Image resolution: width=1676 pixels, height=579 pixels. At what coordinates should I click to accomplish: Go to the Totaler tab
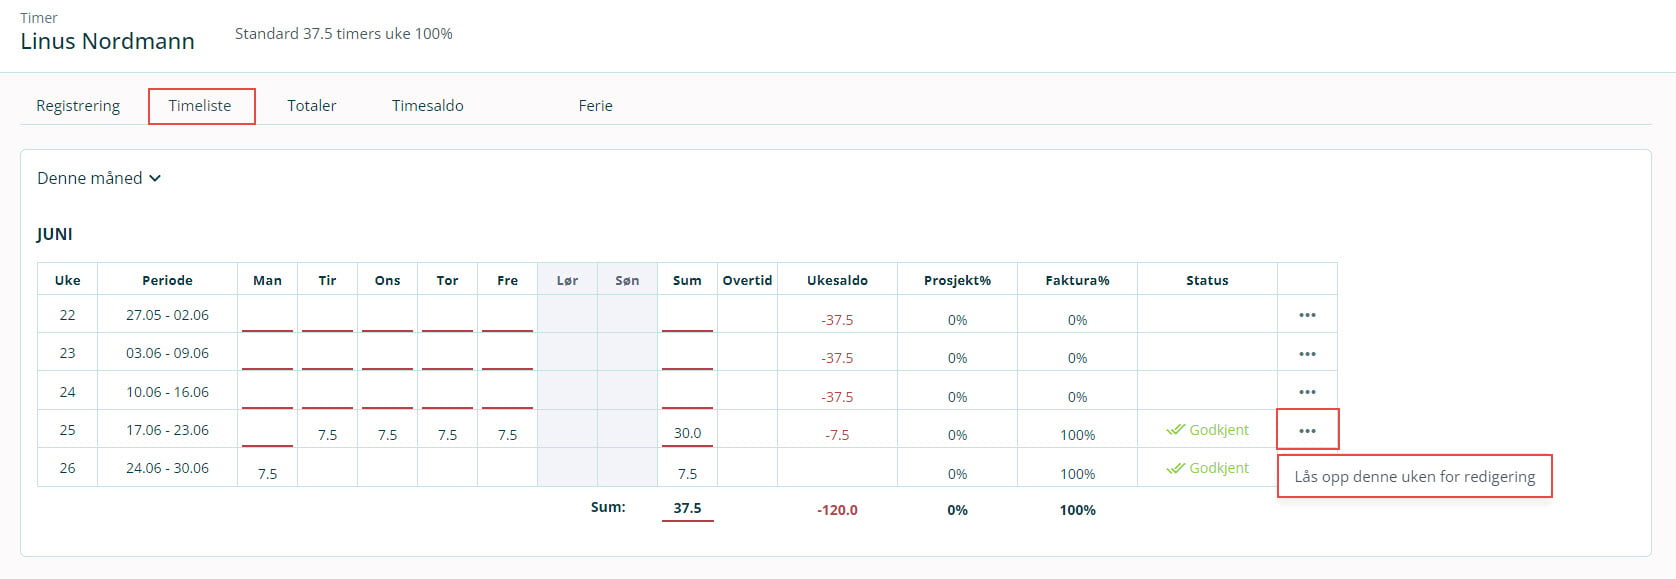pos(312,106)
